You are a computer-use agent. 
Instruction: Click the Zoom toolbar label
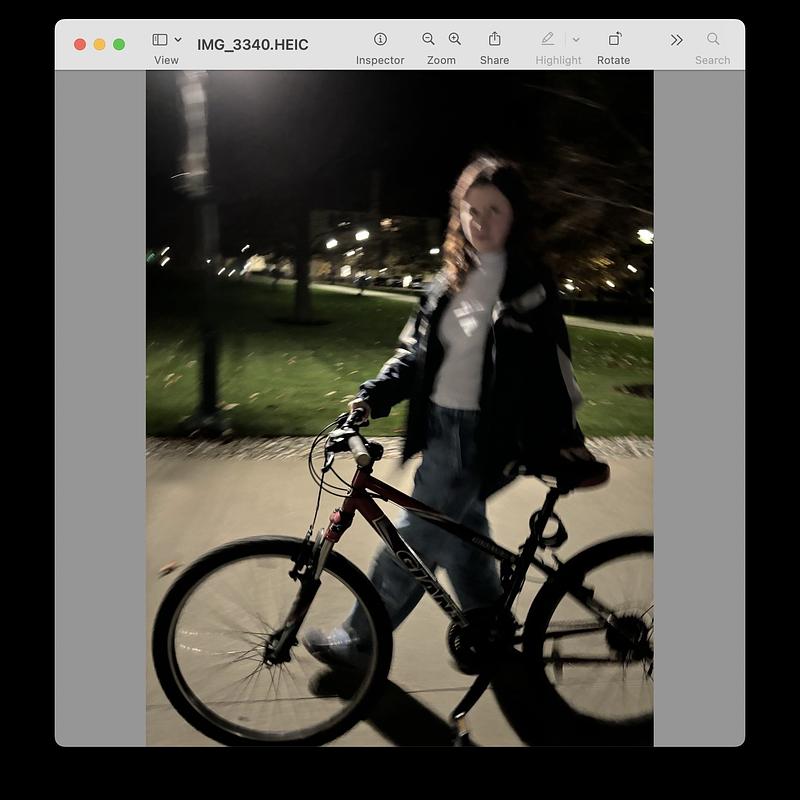pos(440,60)
